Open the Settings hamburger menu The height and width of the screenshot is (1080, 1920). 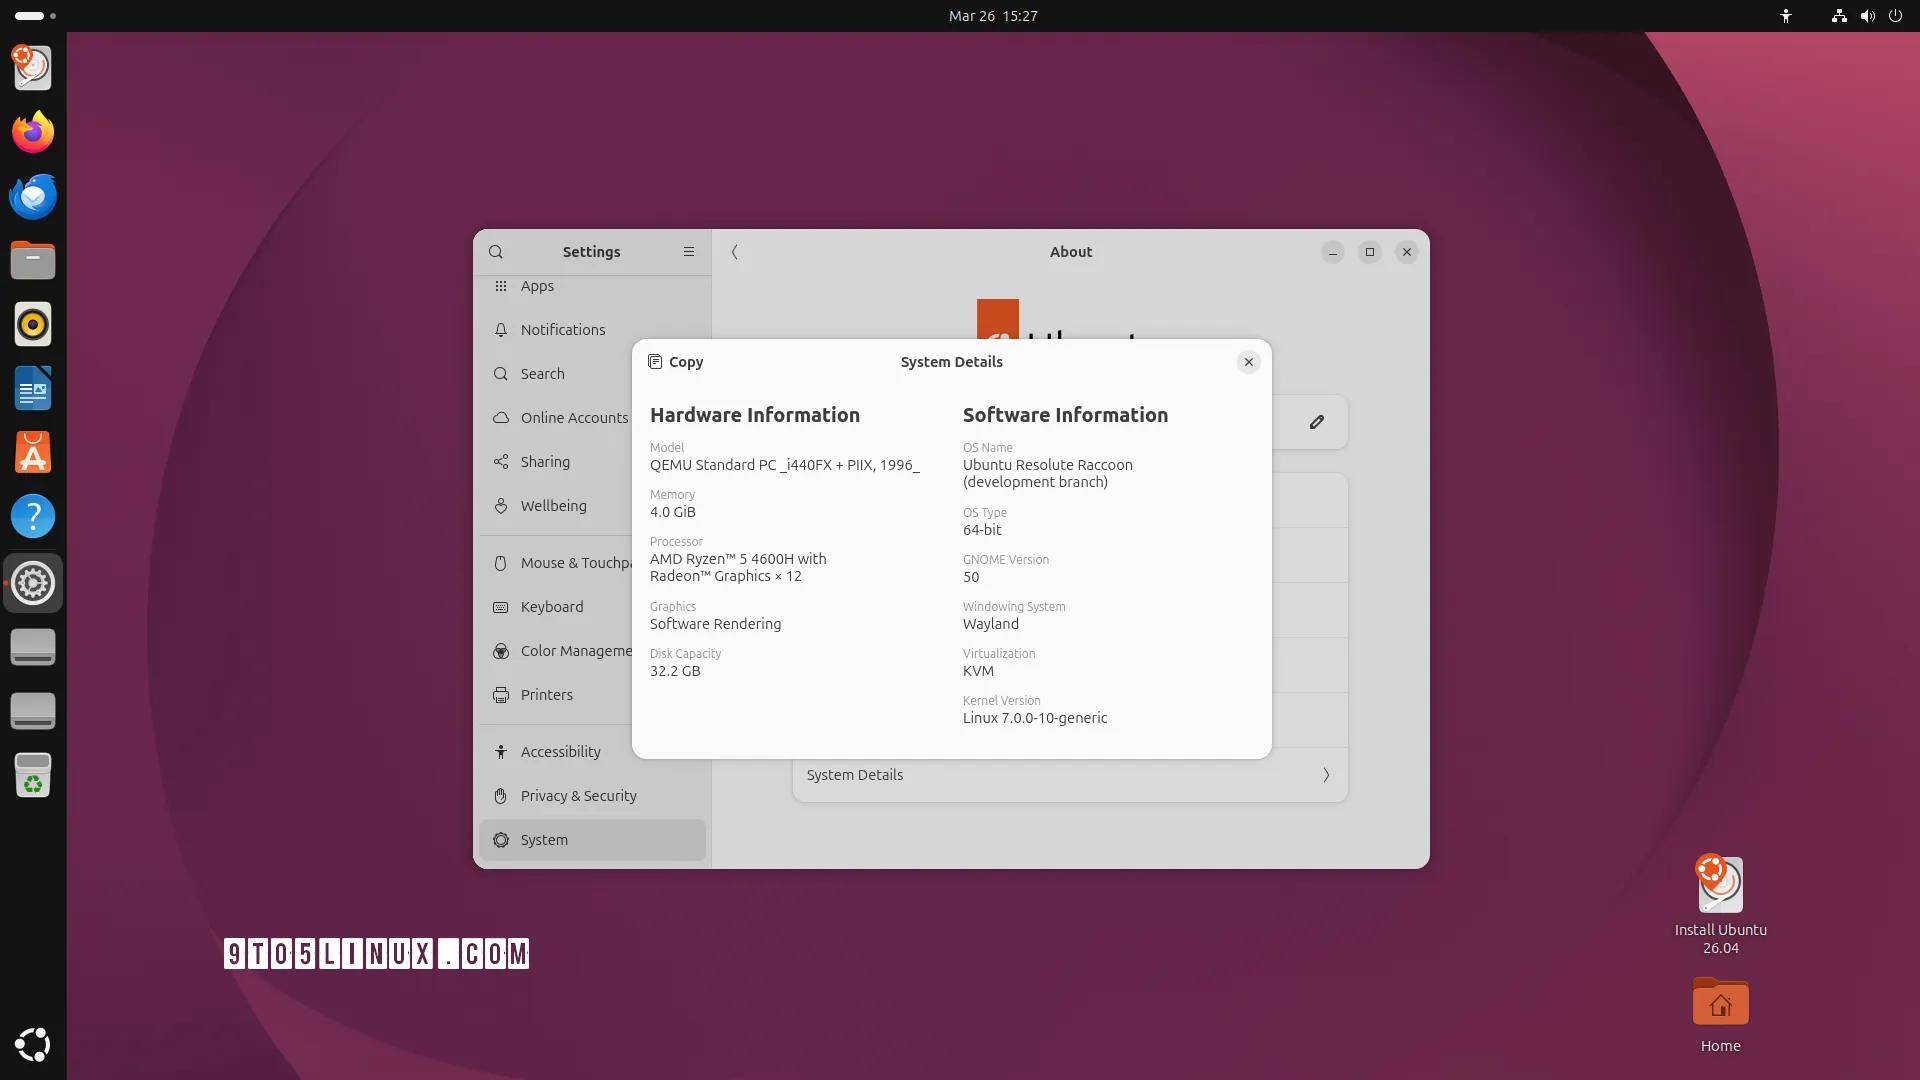pyautogui.click(x=689, y=252)
